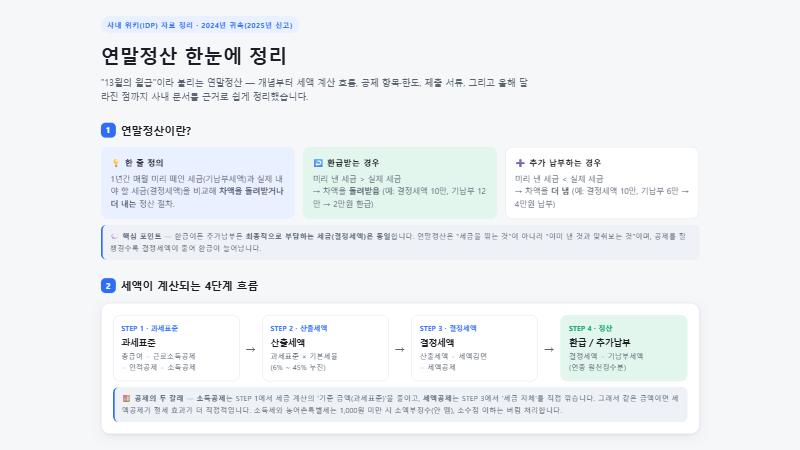Select the 한 줄 정의 blue card
This screenshot has height=450, width=800.
pos(197,183)
